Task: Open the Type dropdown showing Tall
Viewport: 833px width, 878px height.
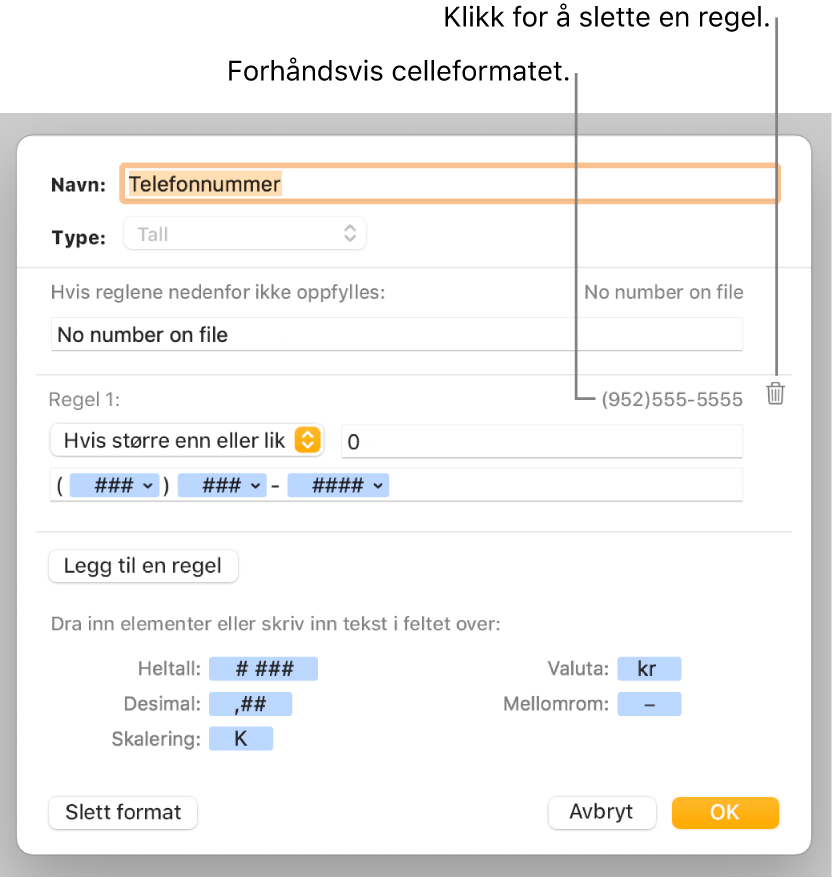Action: point(244,233)
